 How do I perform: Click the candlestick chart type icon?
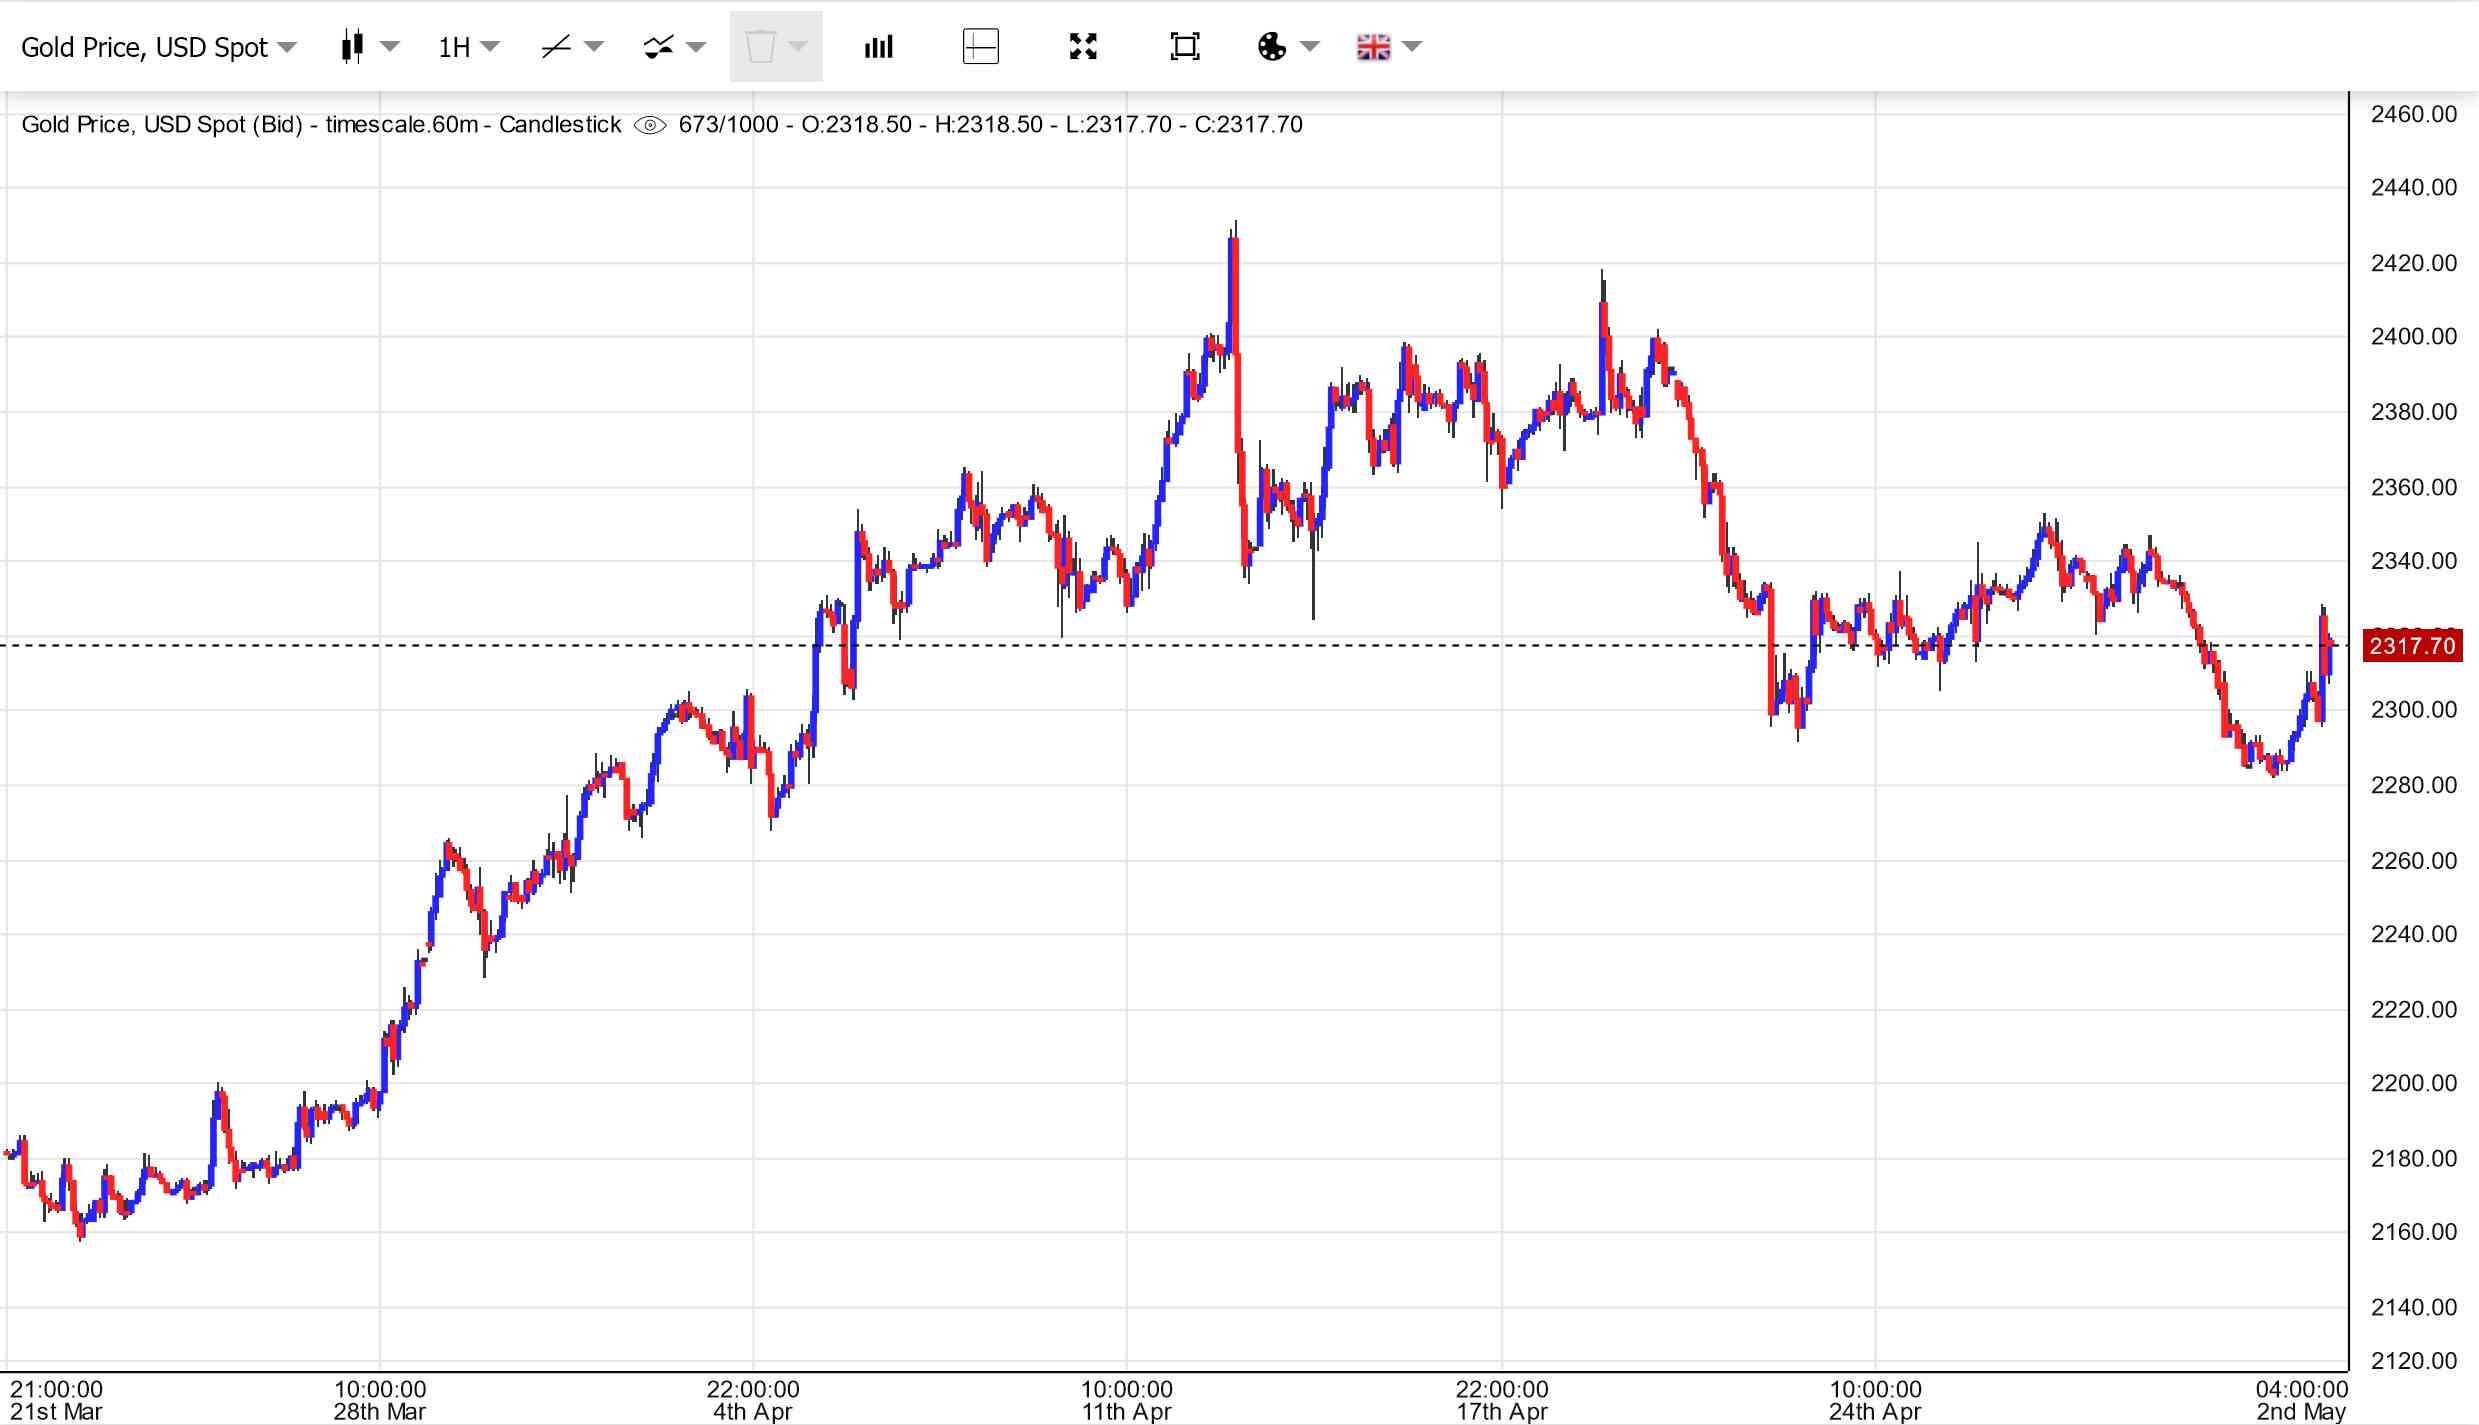click(x=351, y=47)
